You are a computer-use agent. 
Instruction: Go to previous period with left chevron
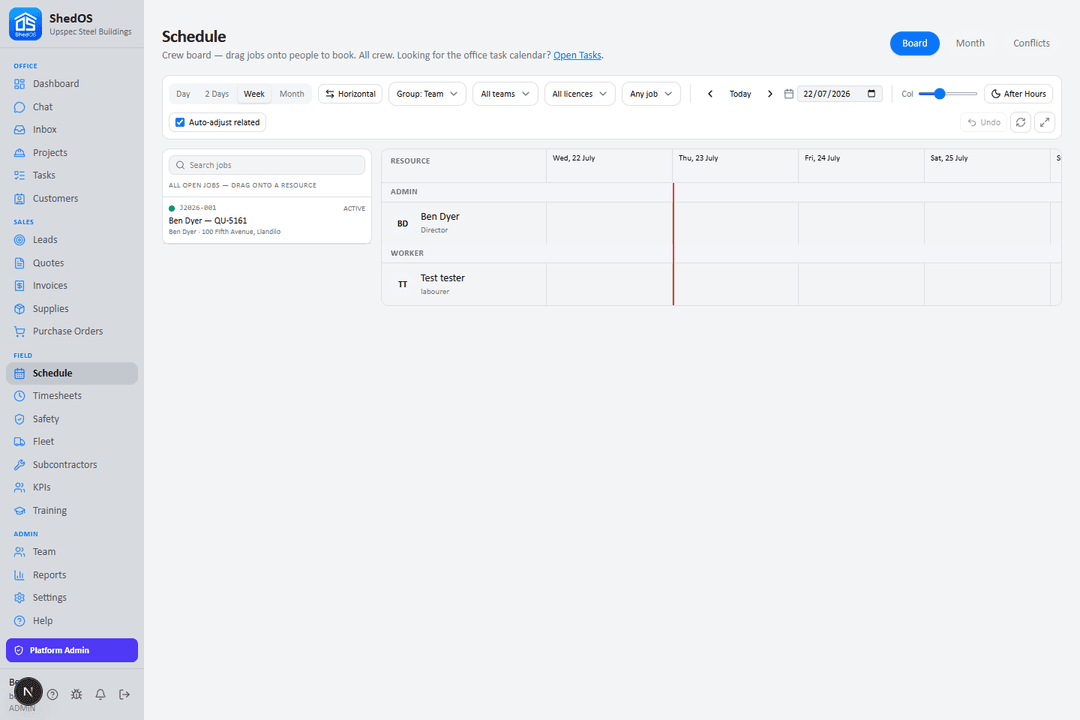point(710,94)
